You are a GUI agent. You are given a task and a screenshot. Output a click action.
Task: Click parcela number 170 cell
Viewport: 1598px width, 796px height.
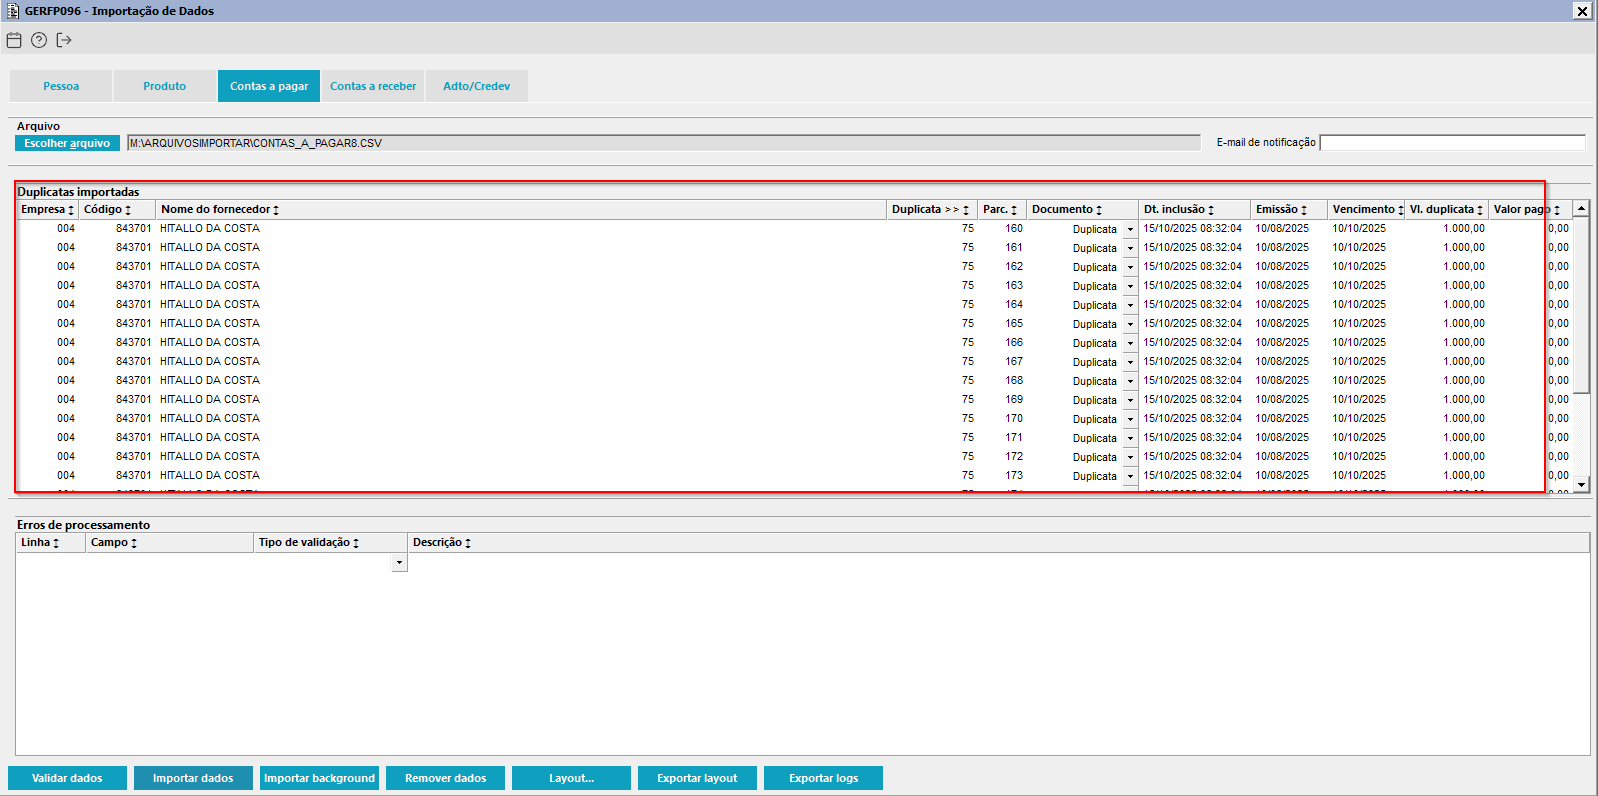coord(1014,419)
